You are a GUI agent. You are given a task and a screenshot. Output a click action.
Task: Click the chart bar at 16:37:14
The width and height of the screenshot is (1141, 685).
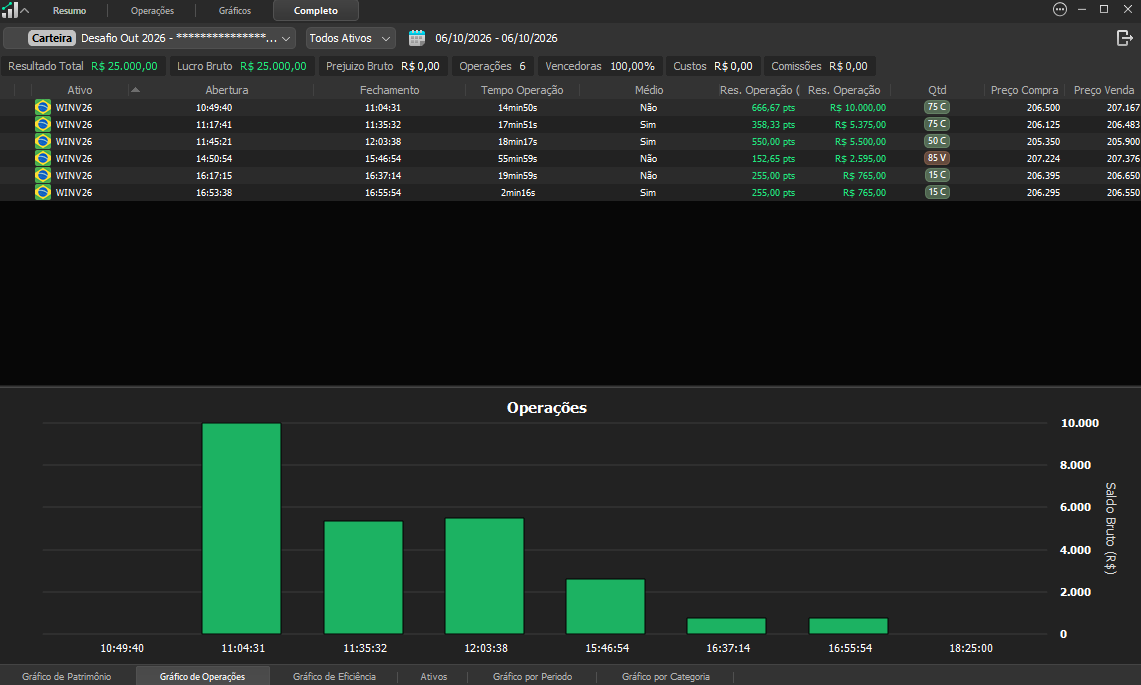(726, 626)
